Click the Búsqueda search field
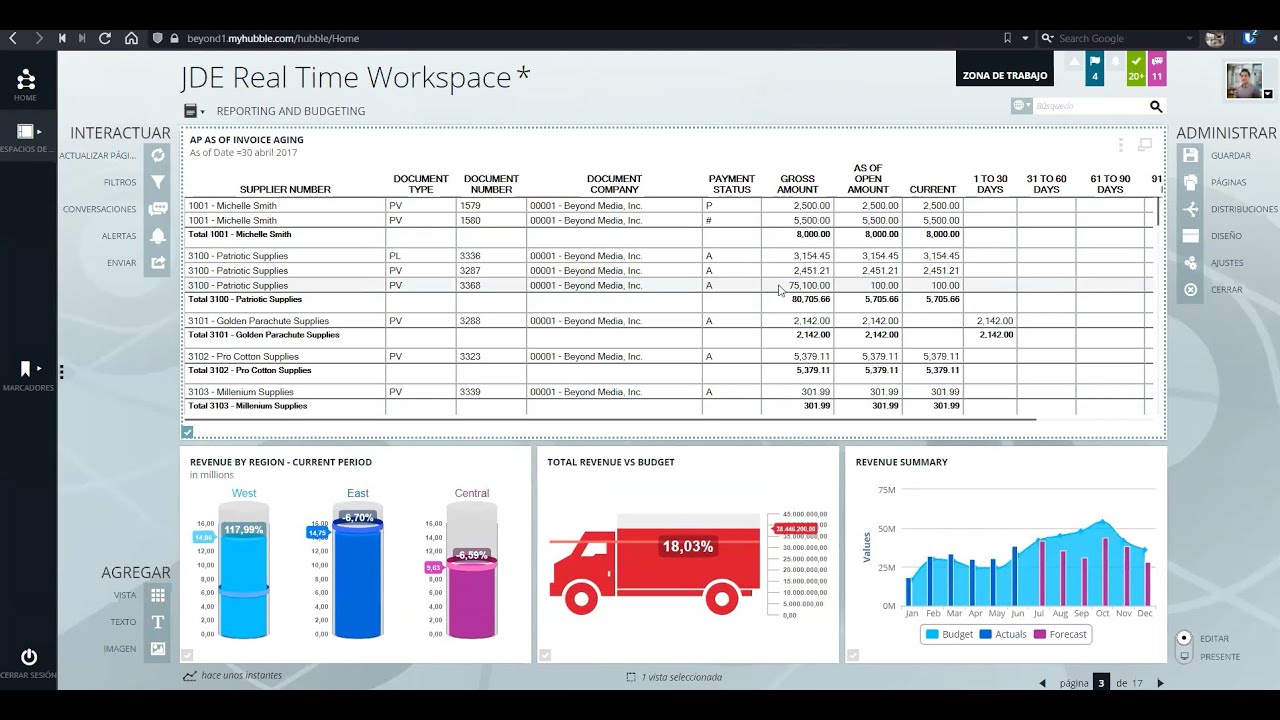 click(1090, 106)
